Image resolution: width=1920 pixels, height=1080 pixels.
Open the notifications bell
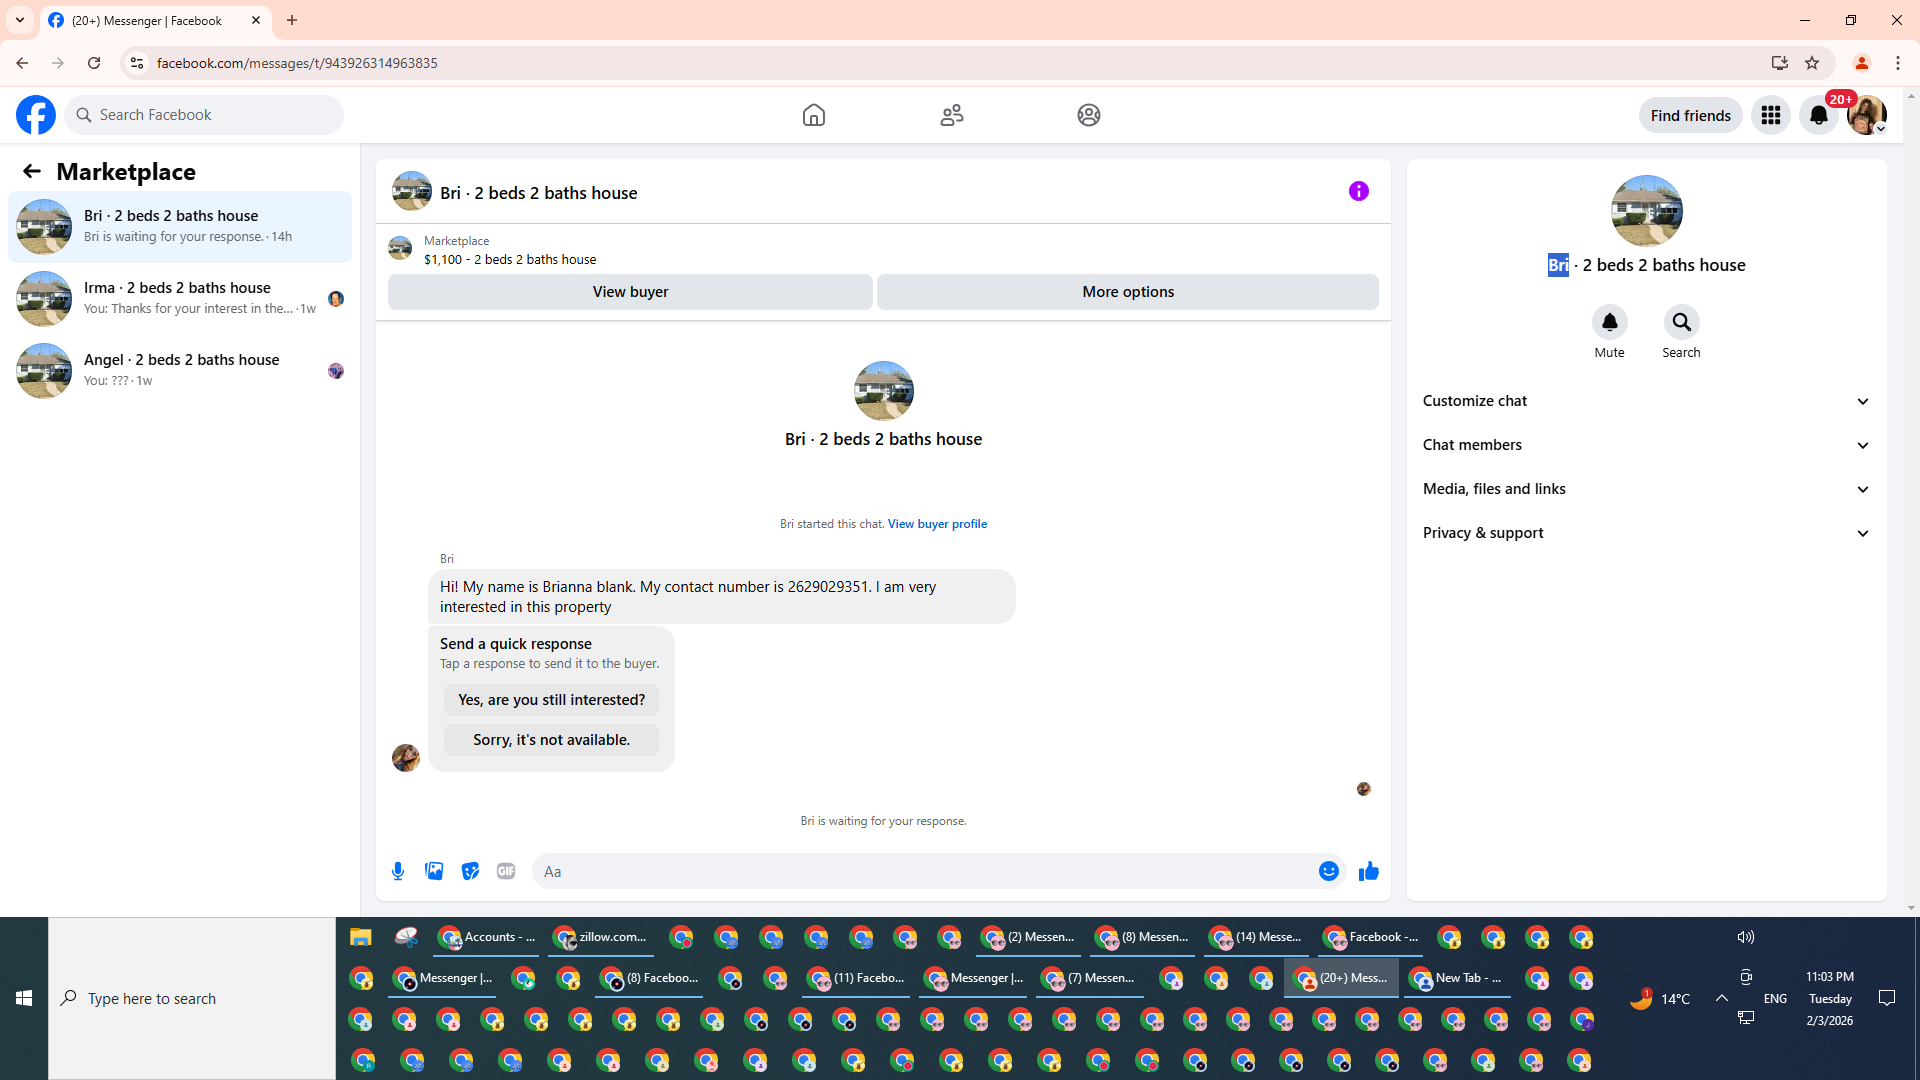[x=1818, y=115]
